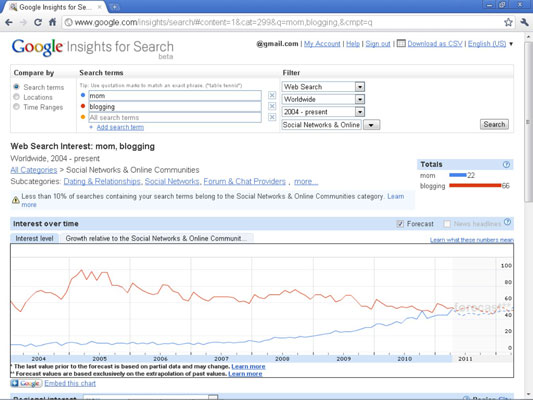The width and height of the screenshot is (533, 400).
Task: Open the My Account link
Action: [322, 44]
